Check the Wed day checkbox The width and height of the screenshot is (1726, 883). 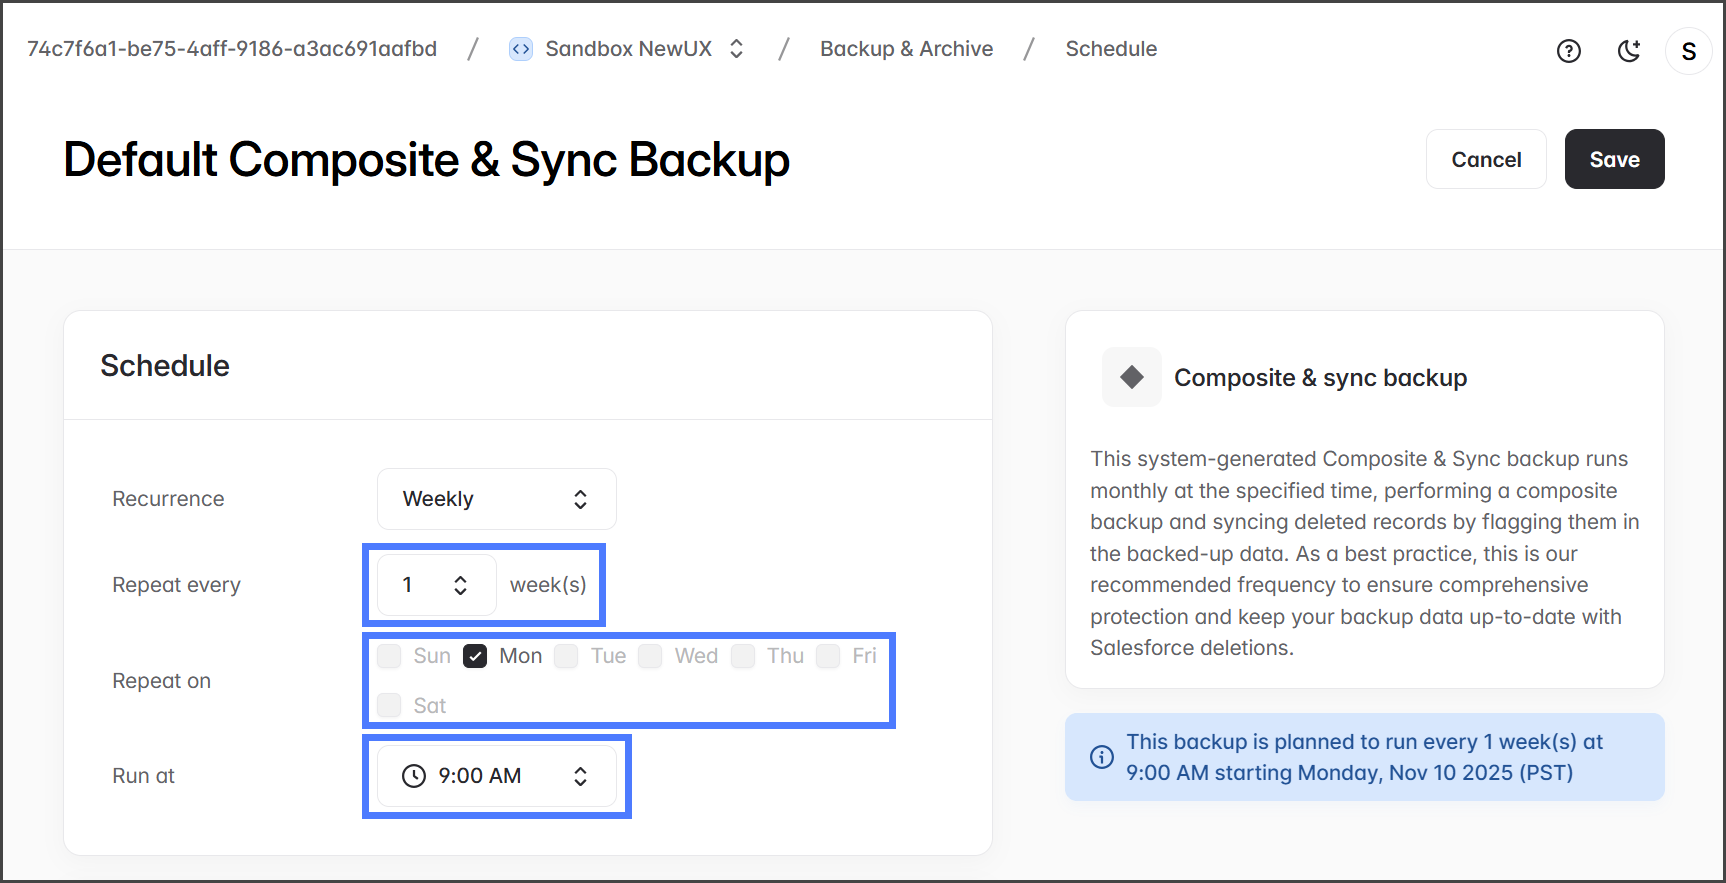coord(650,656)
